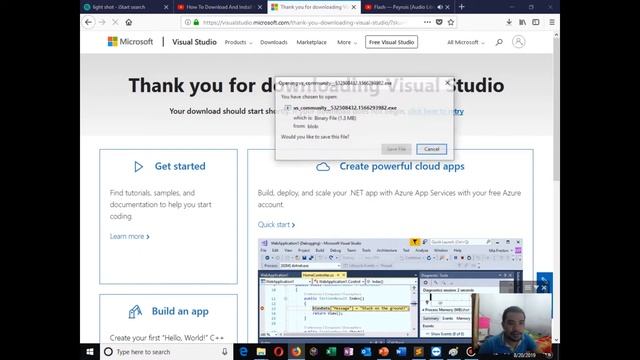Image resolution: width=640 pixels, height=360 pixels.
Task: Open the page actions three-dot menu
Action: point(427,22)
